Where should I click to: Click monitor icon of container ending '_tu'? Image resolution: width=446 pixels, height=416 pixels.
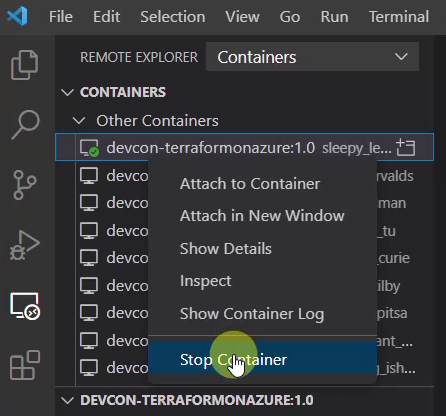pos(89,230)
